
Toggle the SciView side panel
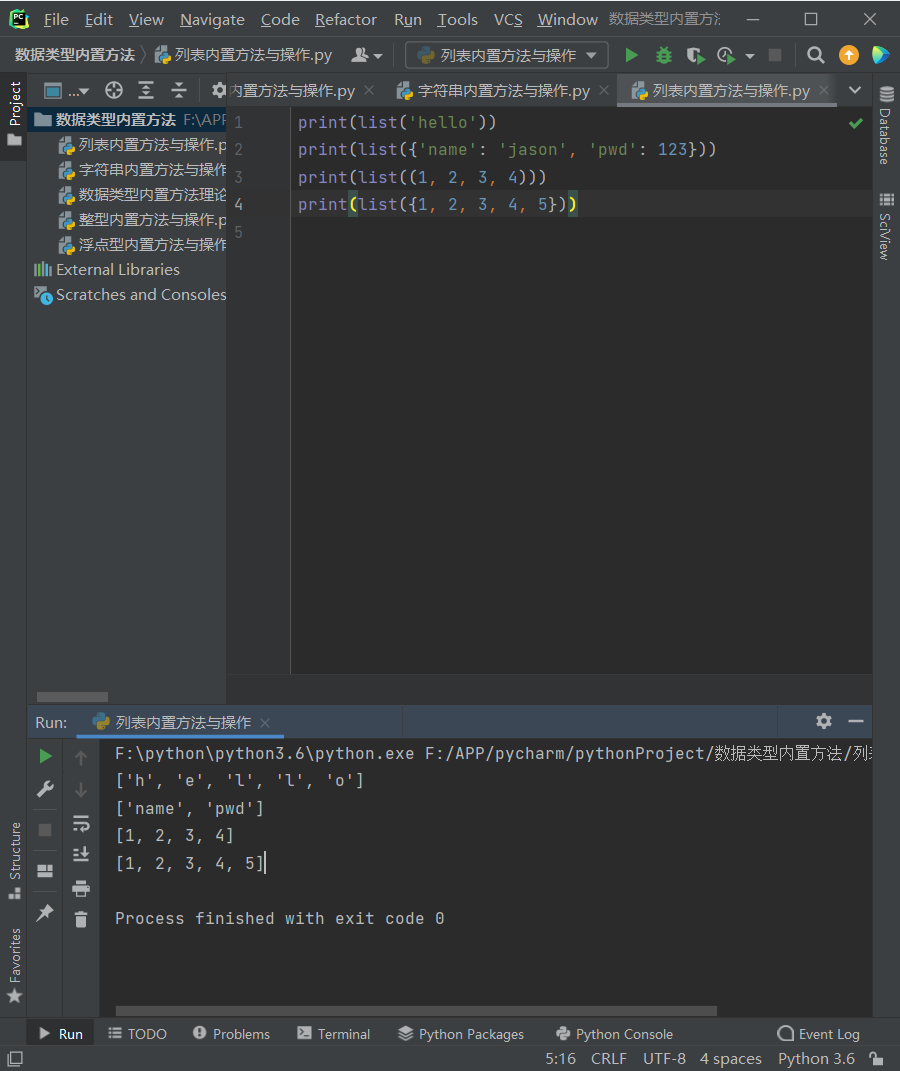[x=886, y=226]
